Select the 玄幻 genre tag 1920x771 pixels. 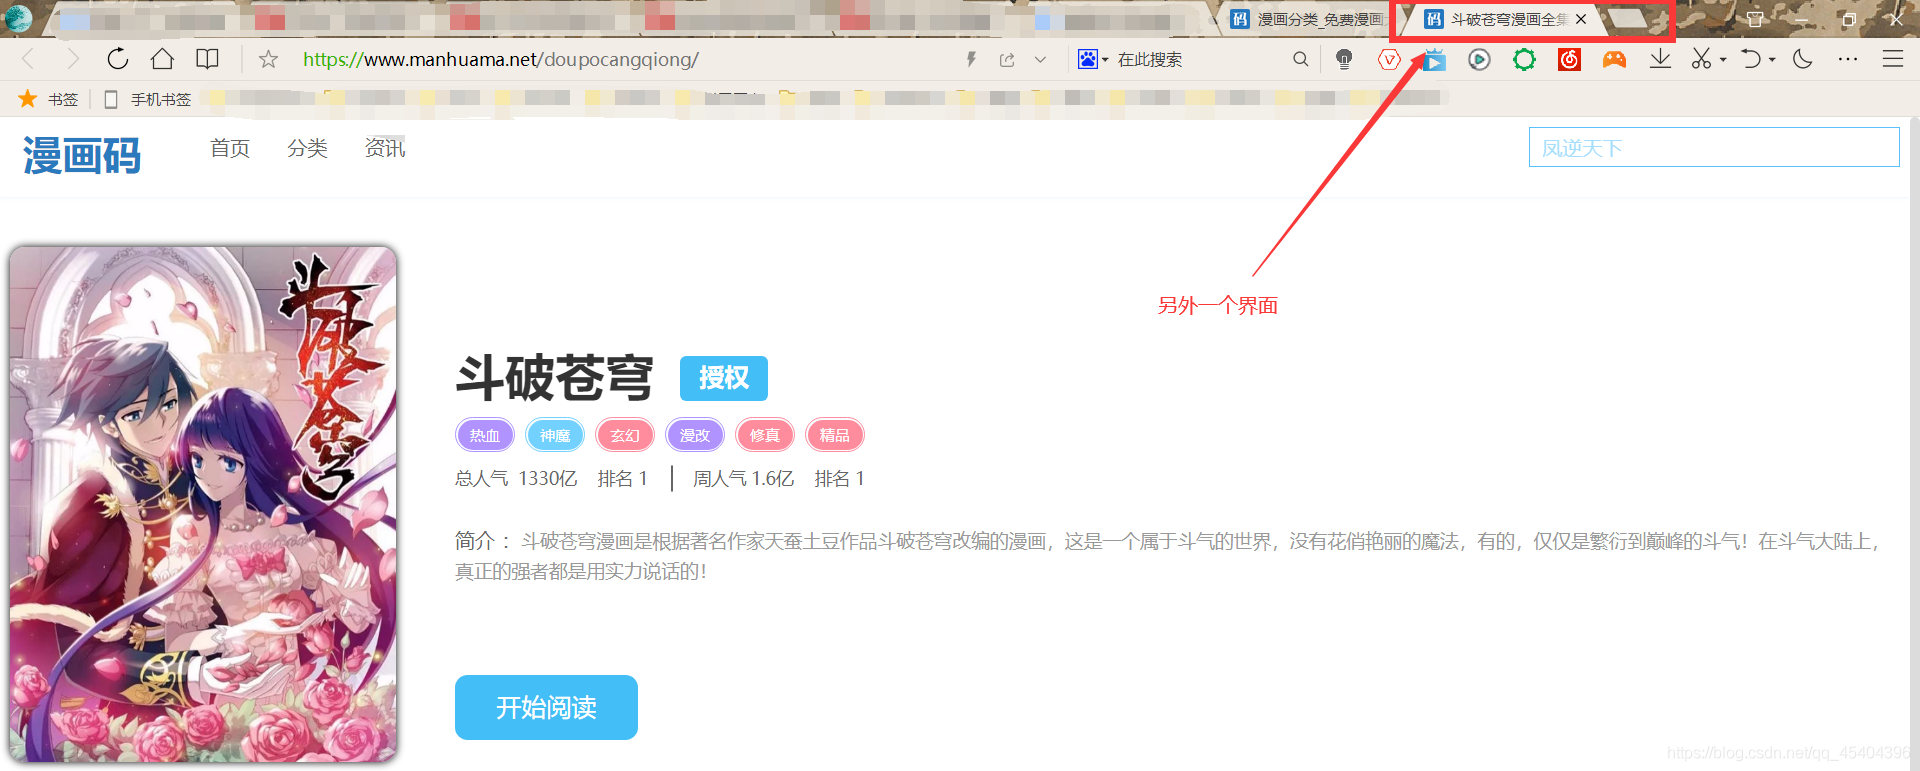[625, 435]
